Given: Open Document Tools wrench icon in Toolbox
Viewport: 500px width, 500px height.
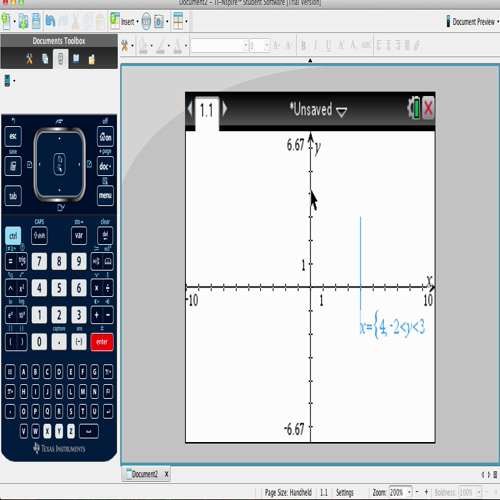Looking at the screenshot, I should tap(29, 59).
